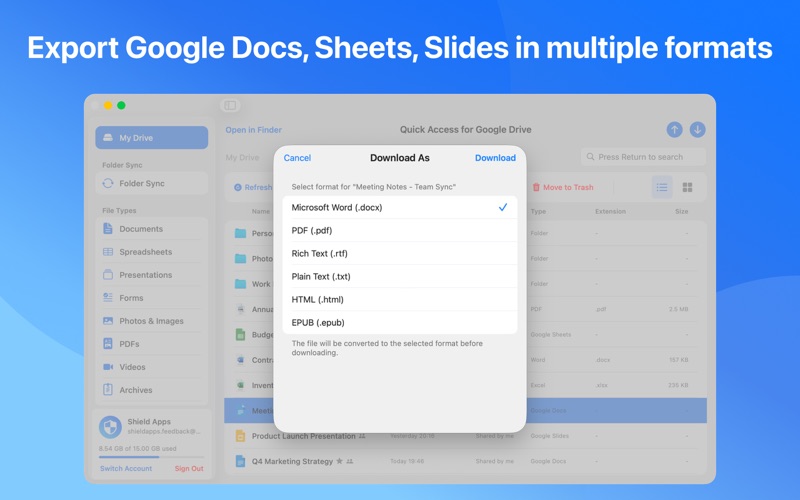800x500 pixels.
Task: Click the PDFs icon in sidebar
Action: click(108, 344)
